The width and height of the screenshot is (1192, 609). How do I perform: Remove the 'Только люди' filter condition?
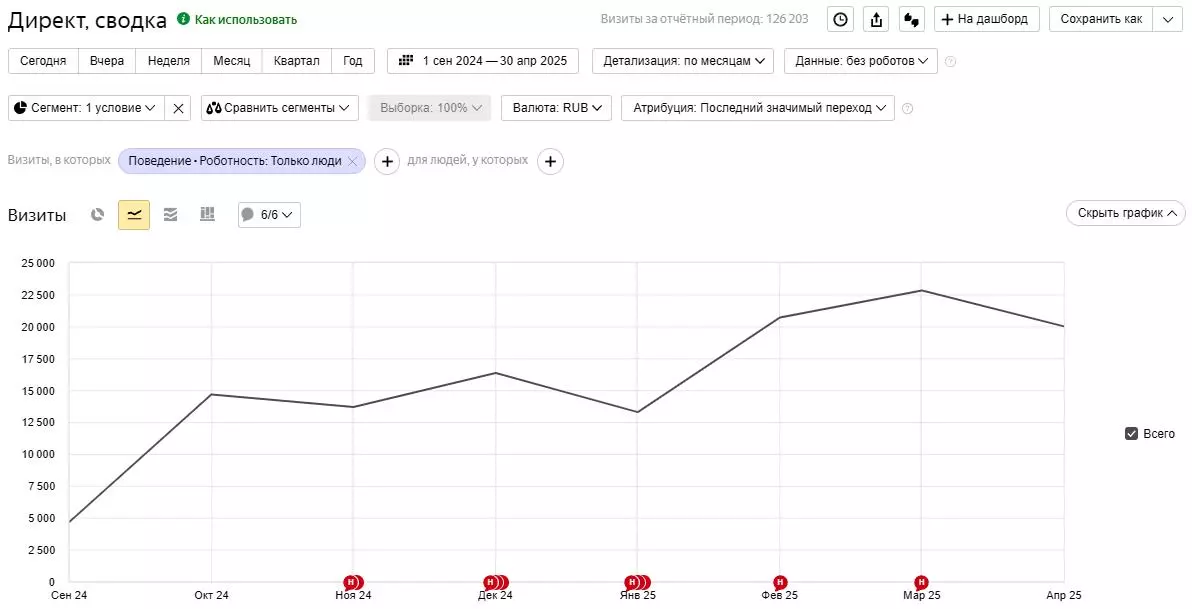coord(352,161)
